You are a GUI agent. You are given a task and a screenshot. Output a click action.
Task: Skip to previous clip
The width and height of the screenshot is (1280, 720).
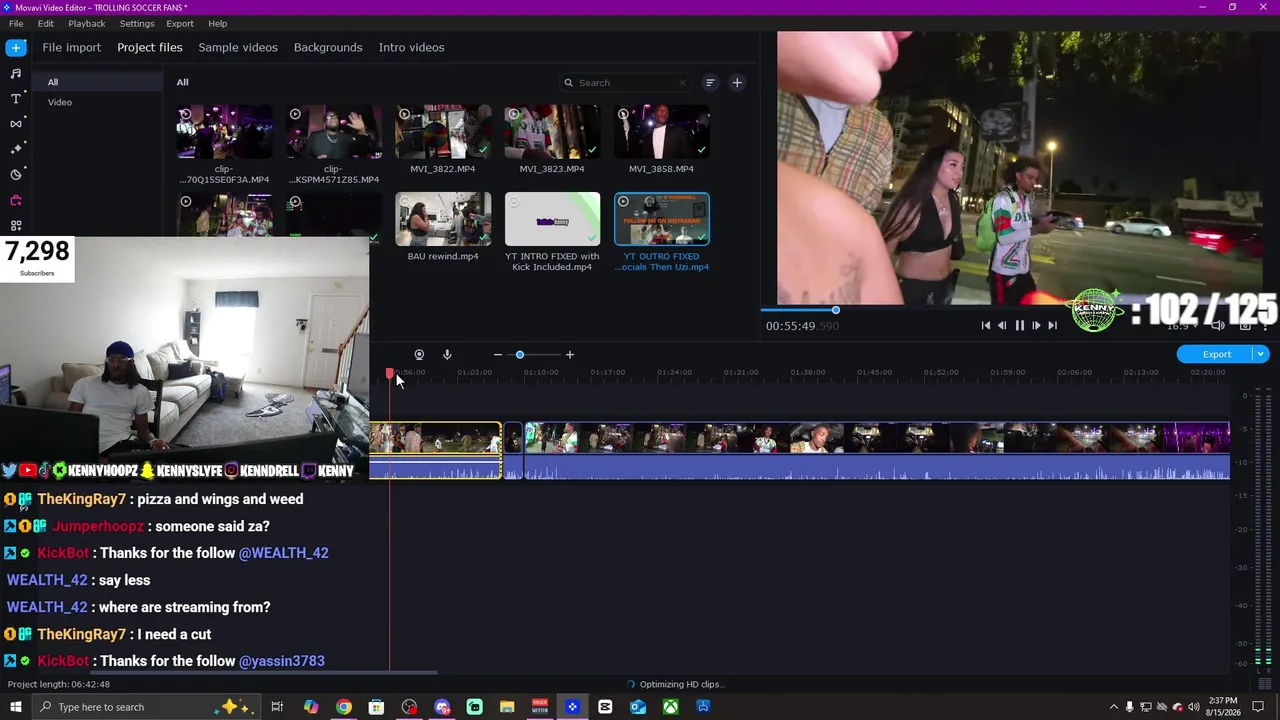coord(985,325)
